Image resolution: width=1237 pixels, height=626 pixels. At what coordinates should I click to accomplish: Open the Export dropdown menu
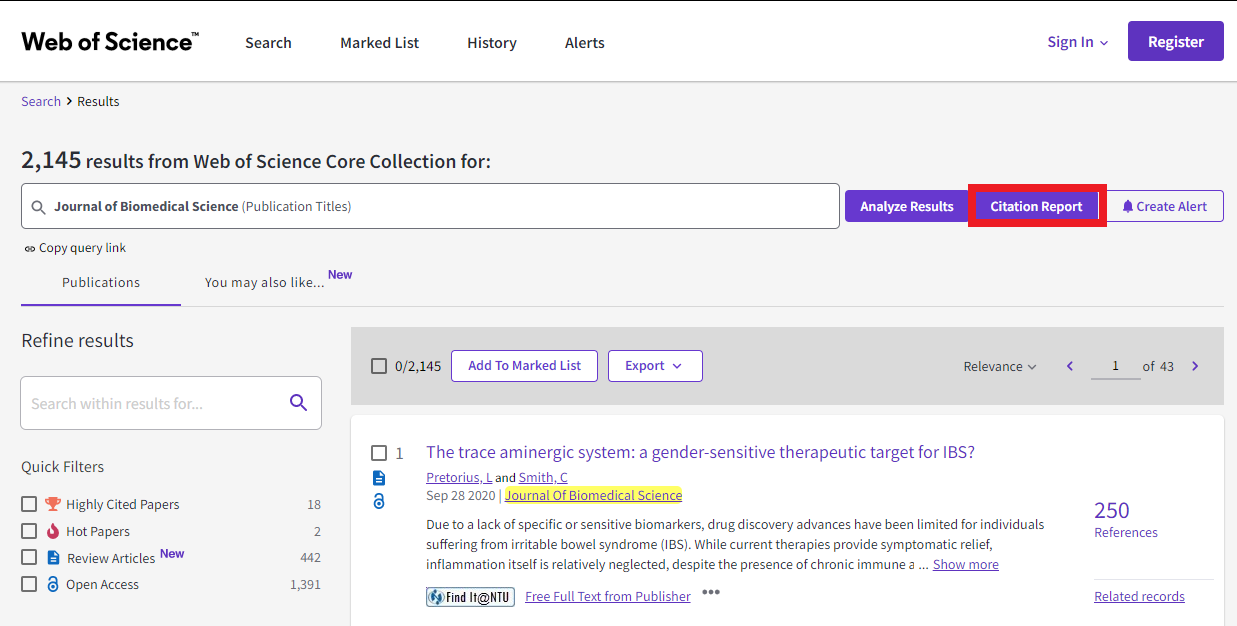(655, 366)
